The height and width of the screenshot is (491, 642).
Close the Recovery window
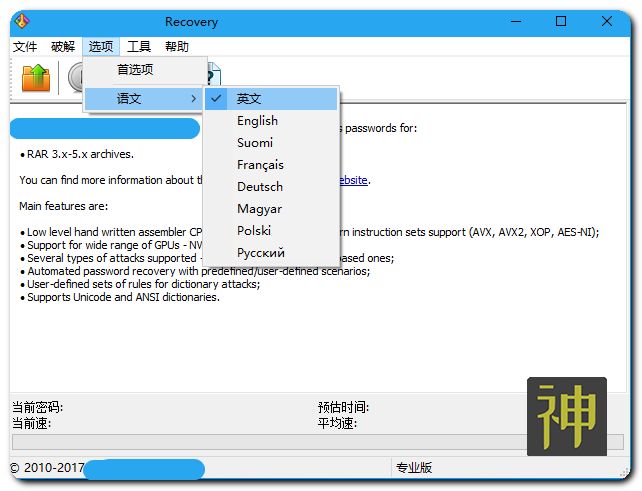tap(607, 21)
